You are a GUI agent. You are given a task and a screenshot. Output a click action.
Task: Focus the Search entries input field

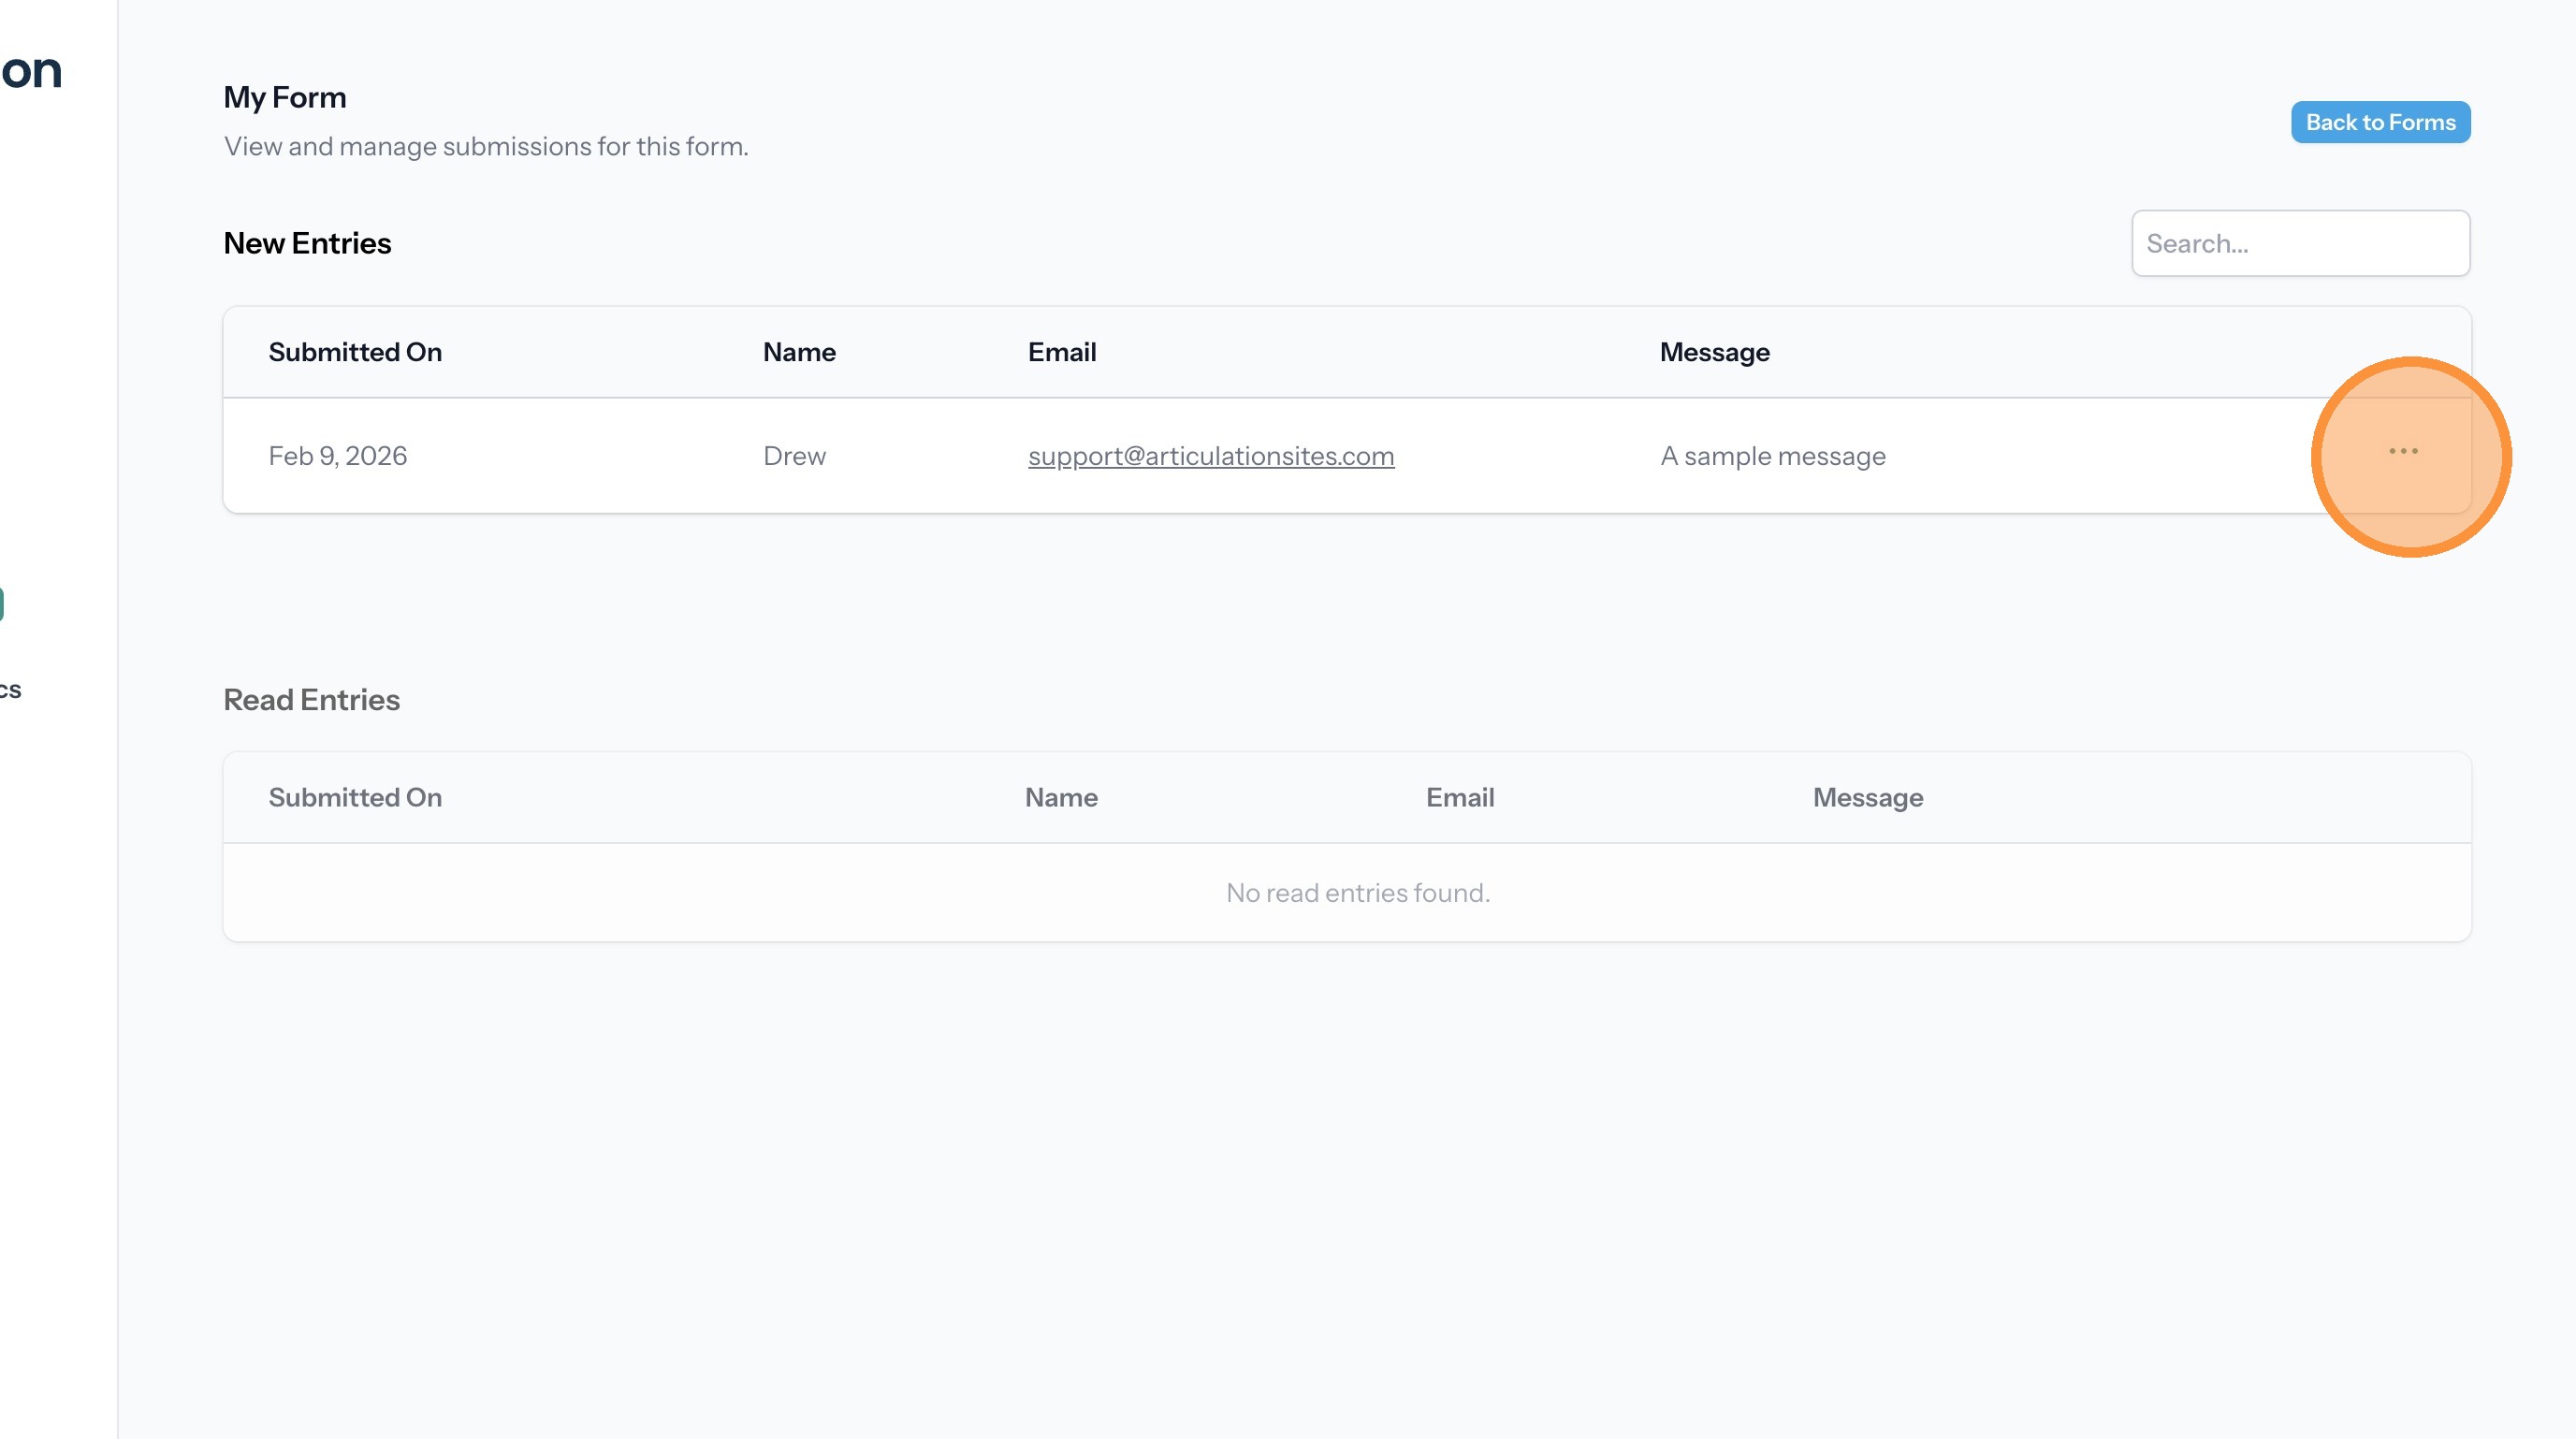tap(2299, 243)
